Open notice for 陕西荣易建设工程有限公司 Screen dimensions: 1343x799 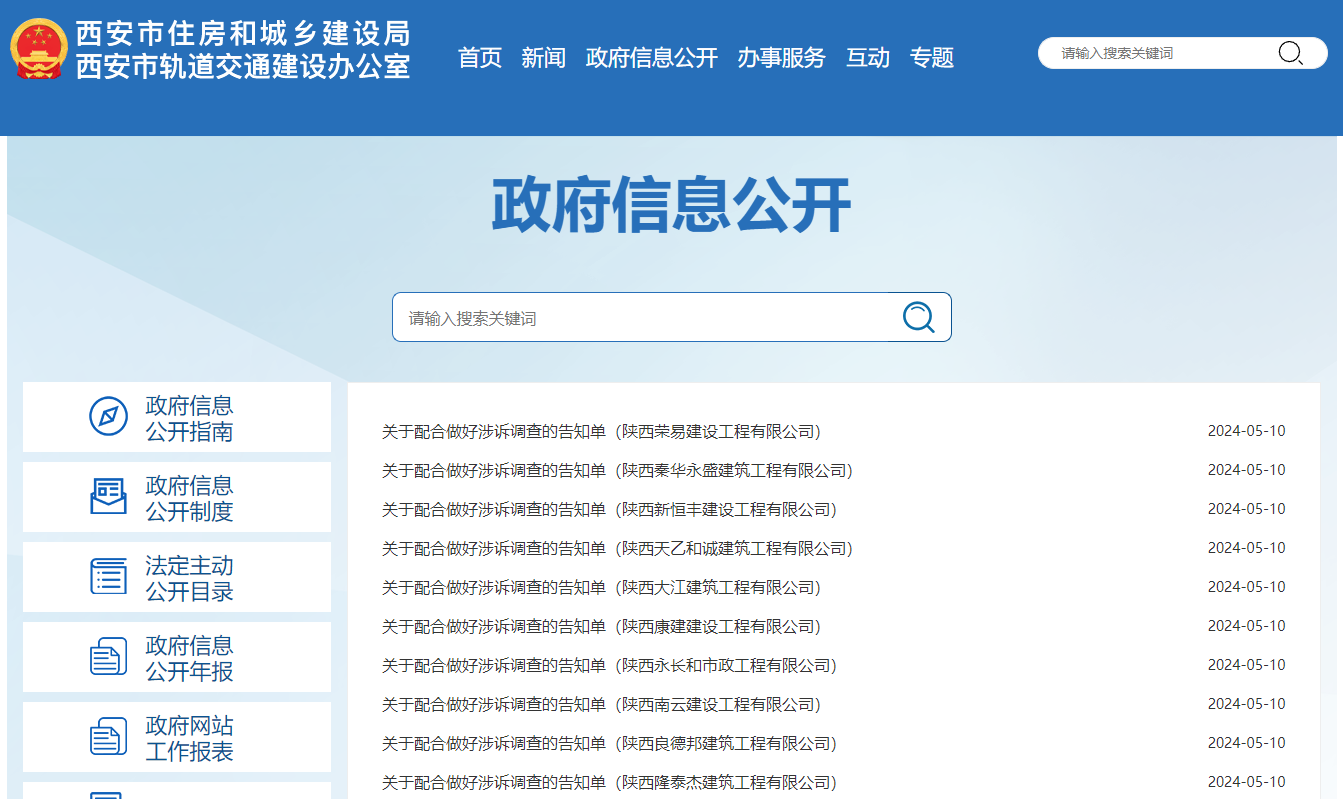tap(601, 431)
